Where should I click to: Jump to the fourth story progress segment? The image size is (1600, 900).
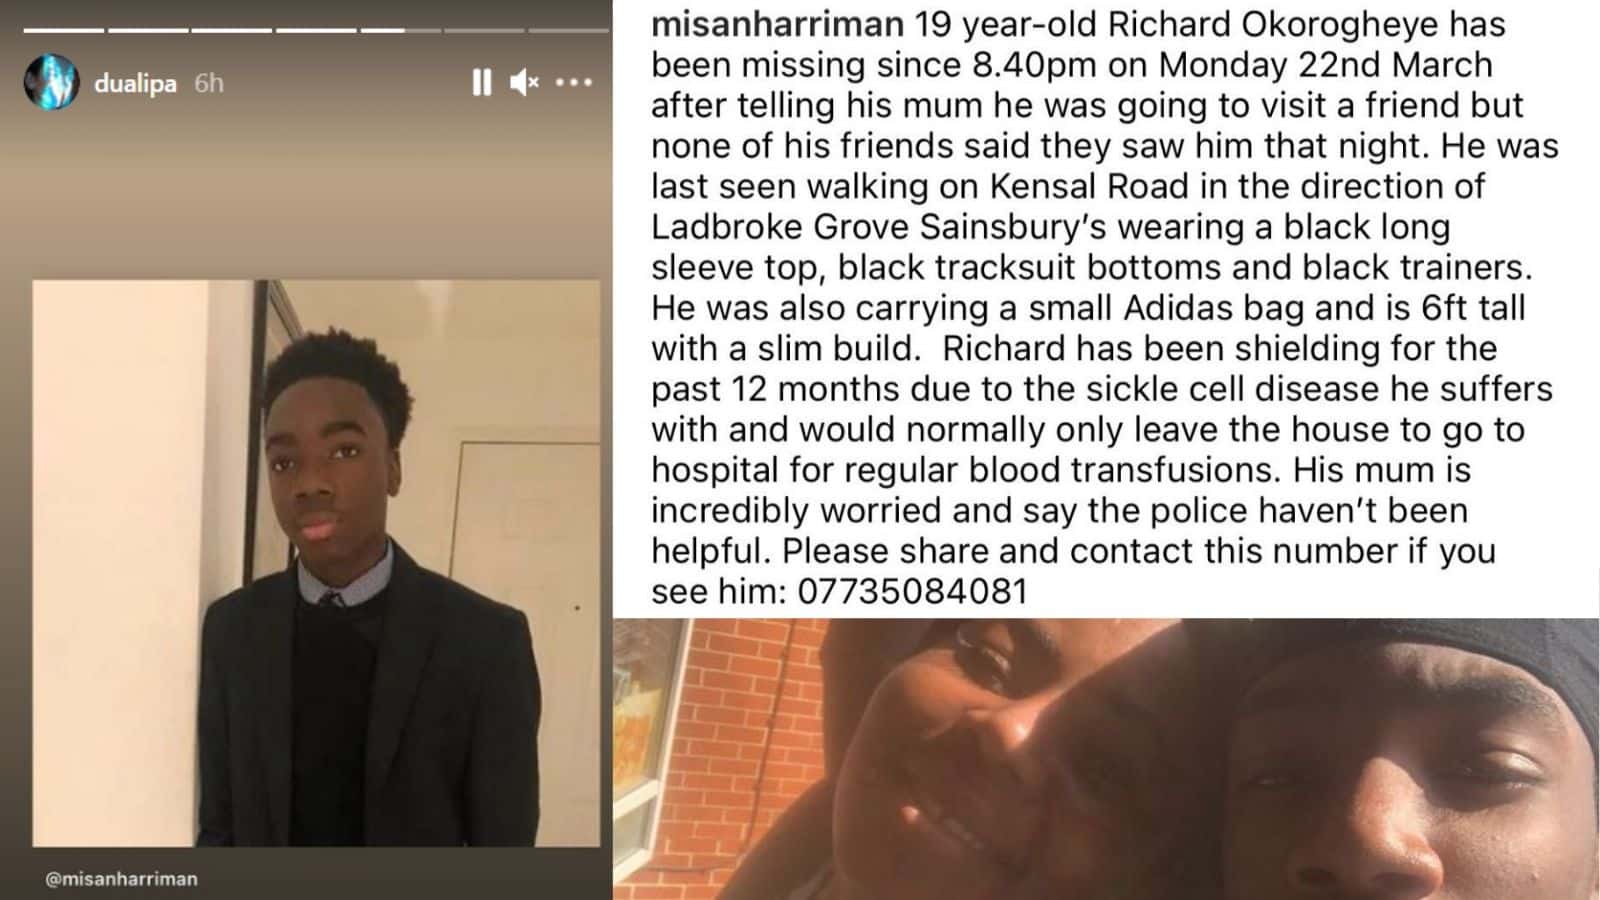click(x=316, y=30)
